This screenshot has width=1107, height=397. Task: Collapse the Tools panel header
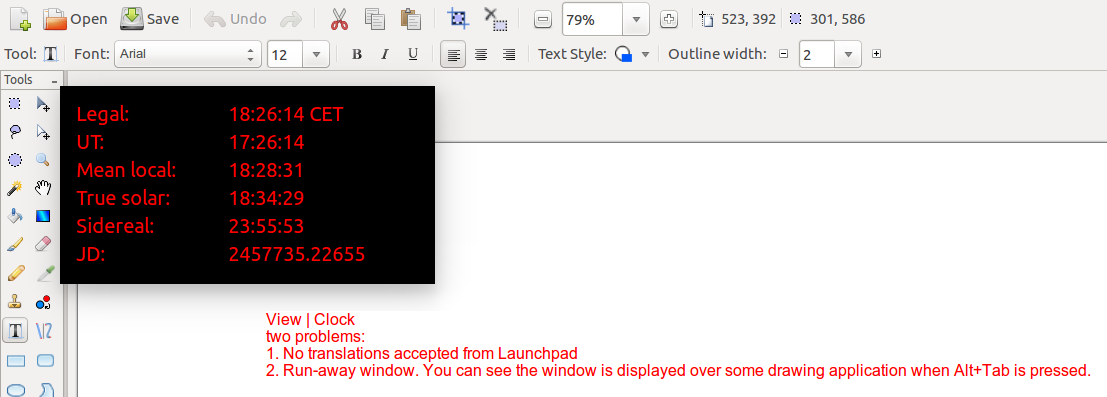click(x=54, y=81)
